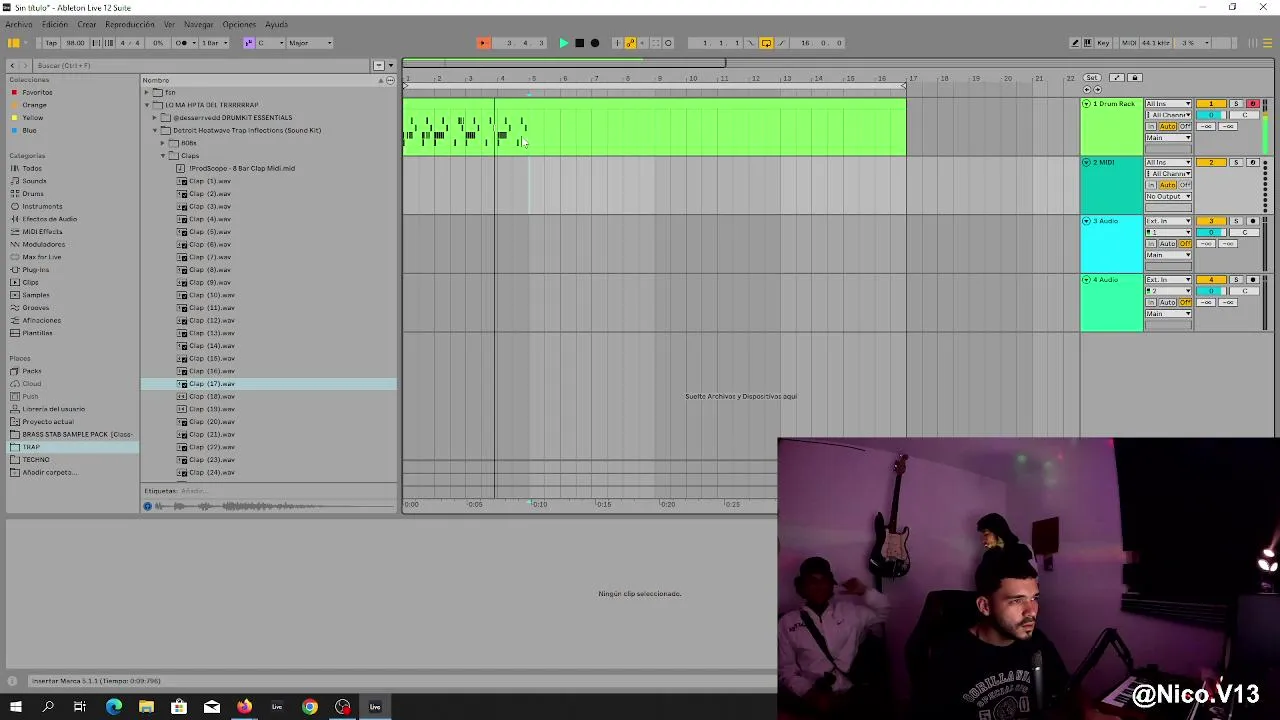Open the Grooves category

point(36,308)
